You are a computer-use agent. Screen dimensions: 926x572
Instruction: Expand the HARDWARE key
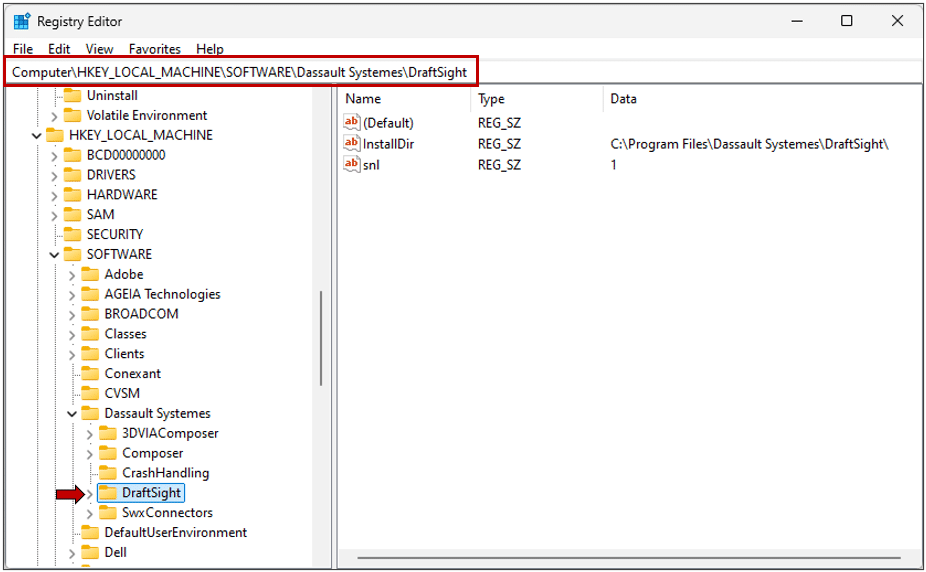tap(54, 195)
